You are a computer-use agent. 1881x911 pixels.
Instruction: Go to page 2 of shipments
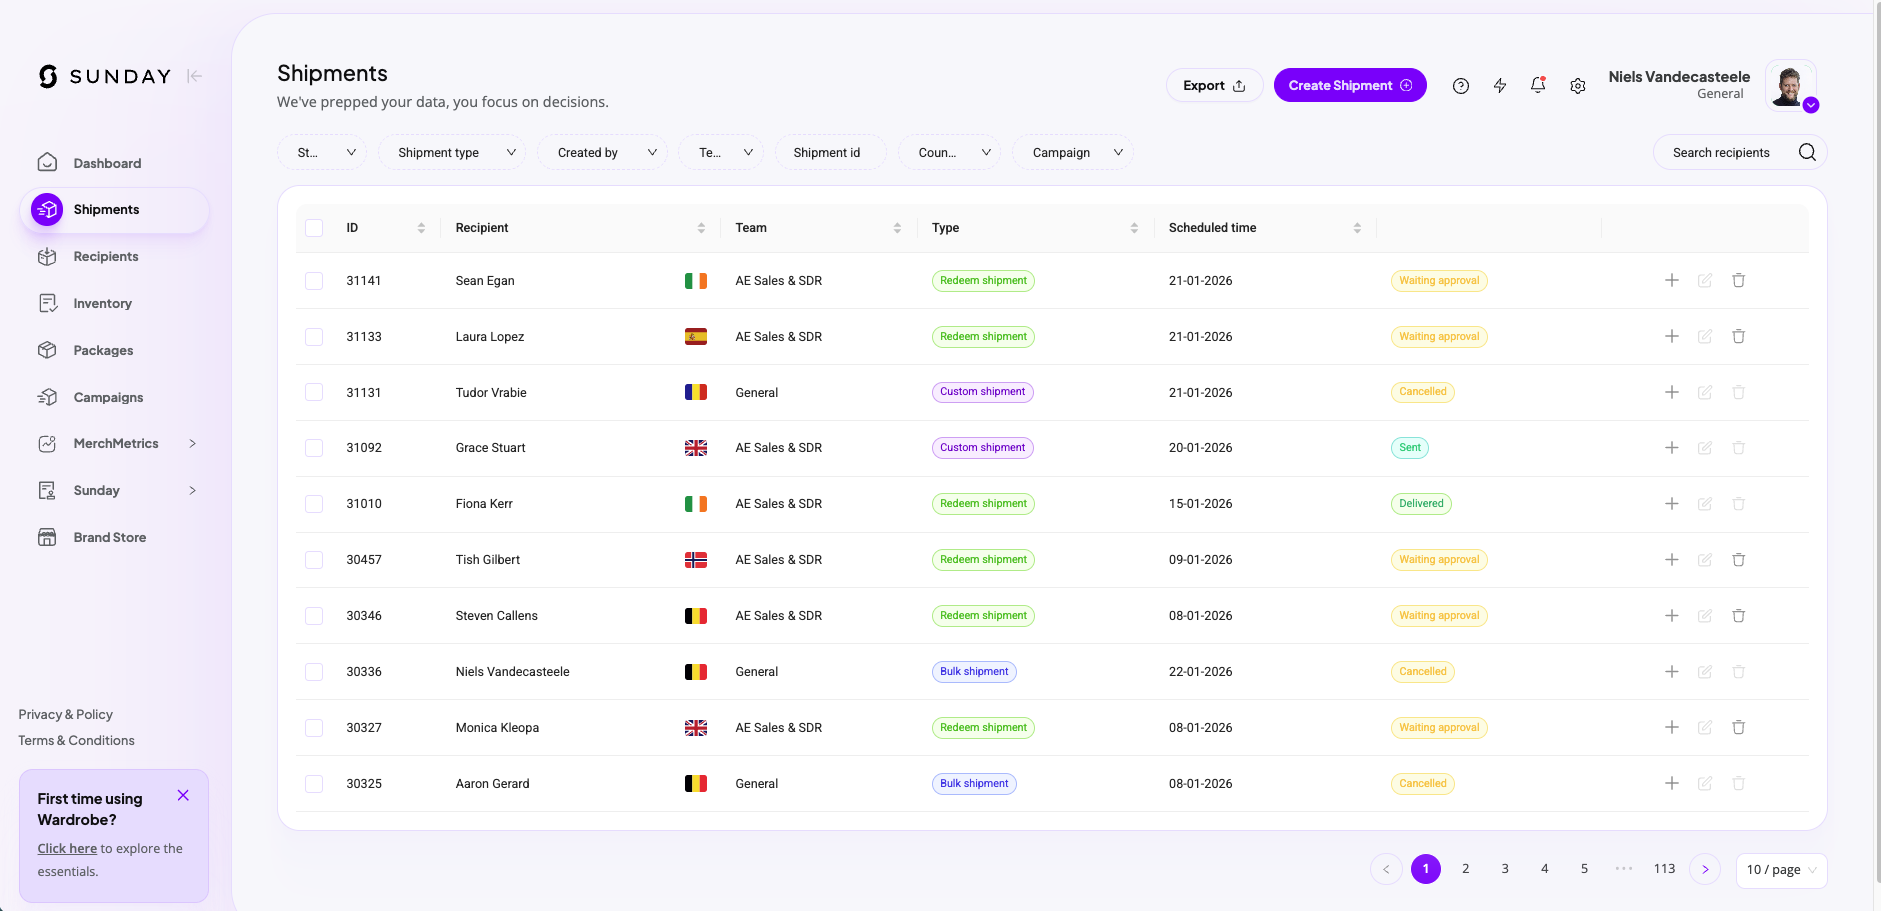(1465, 869)
